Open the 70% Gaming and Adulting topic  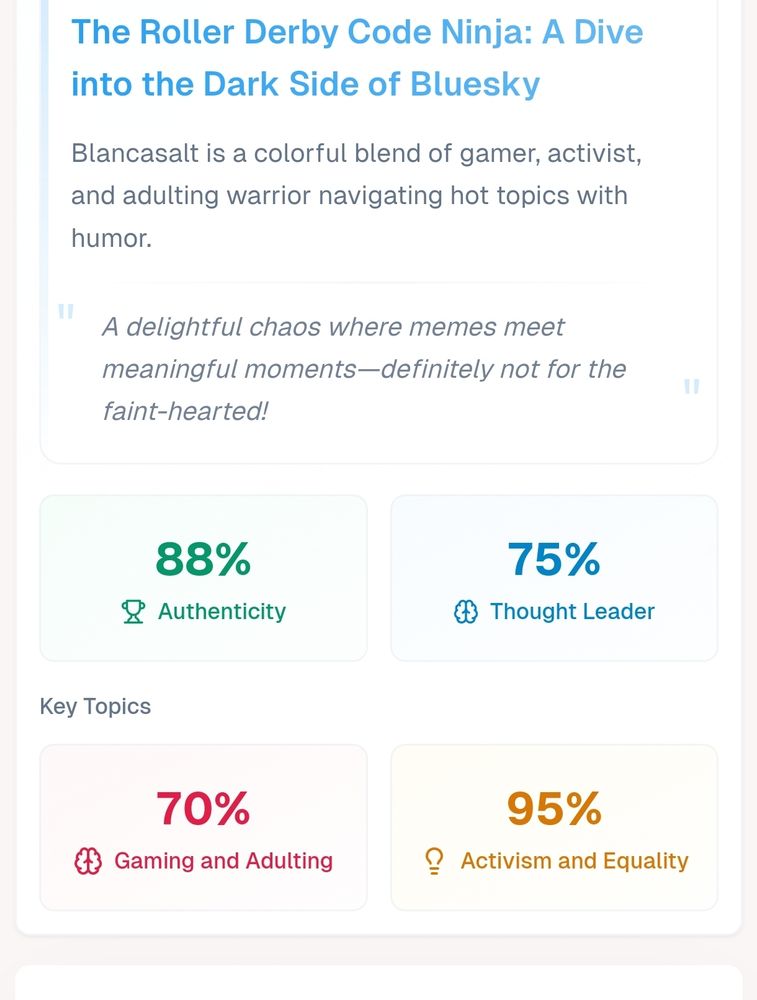[x=203, y=827]
